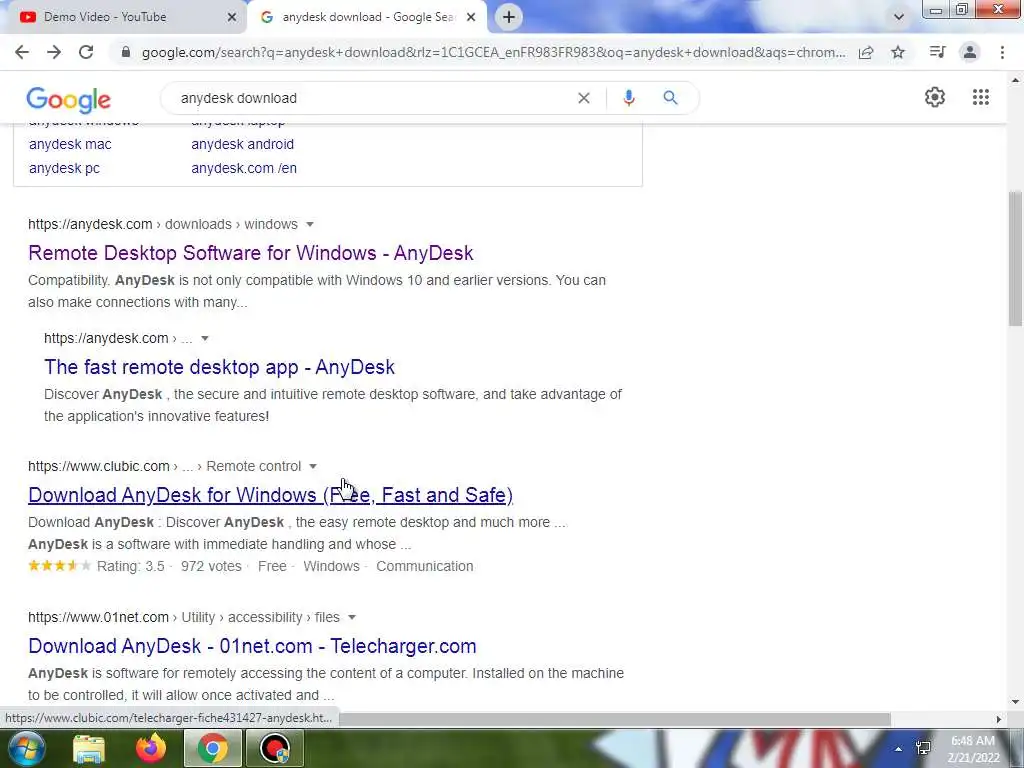Open Google settings gear
The image size is (1024, 768).
tap(935, 97)
